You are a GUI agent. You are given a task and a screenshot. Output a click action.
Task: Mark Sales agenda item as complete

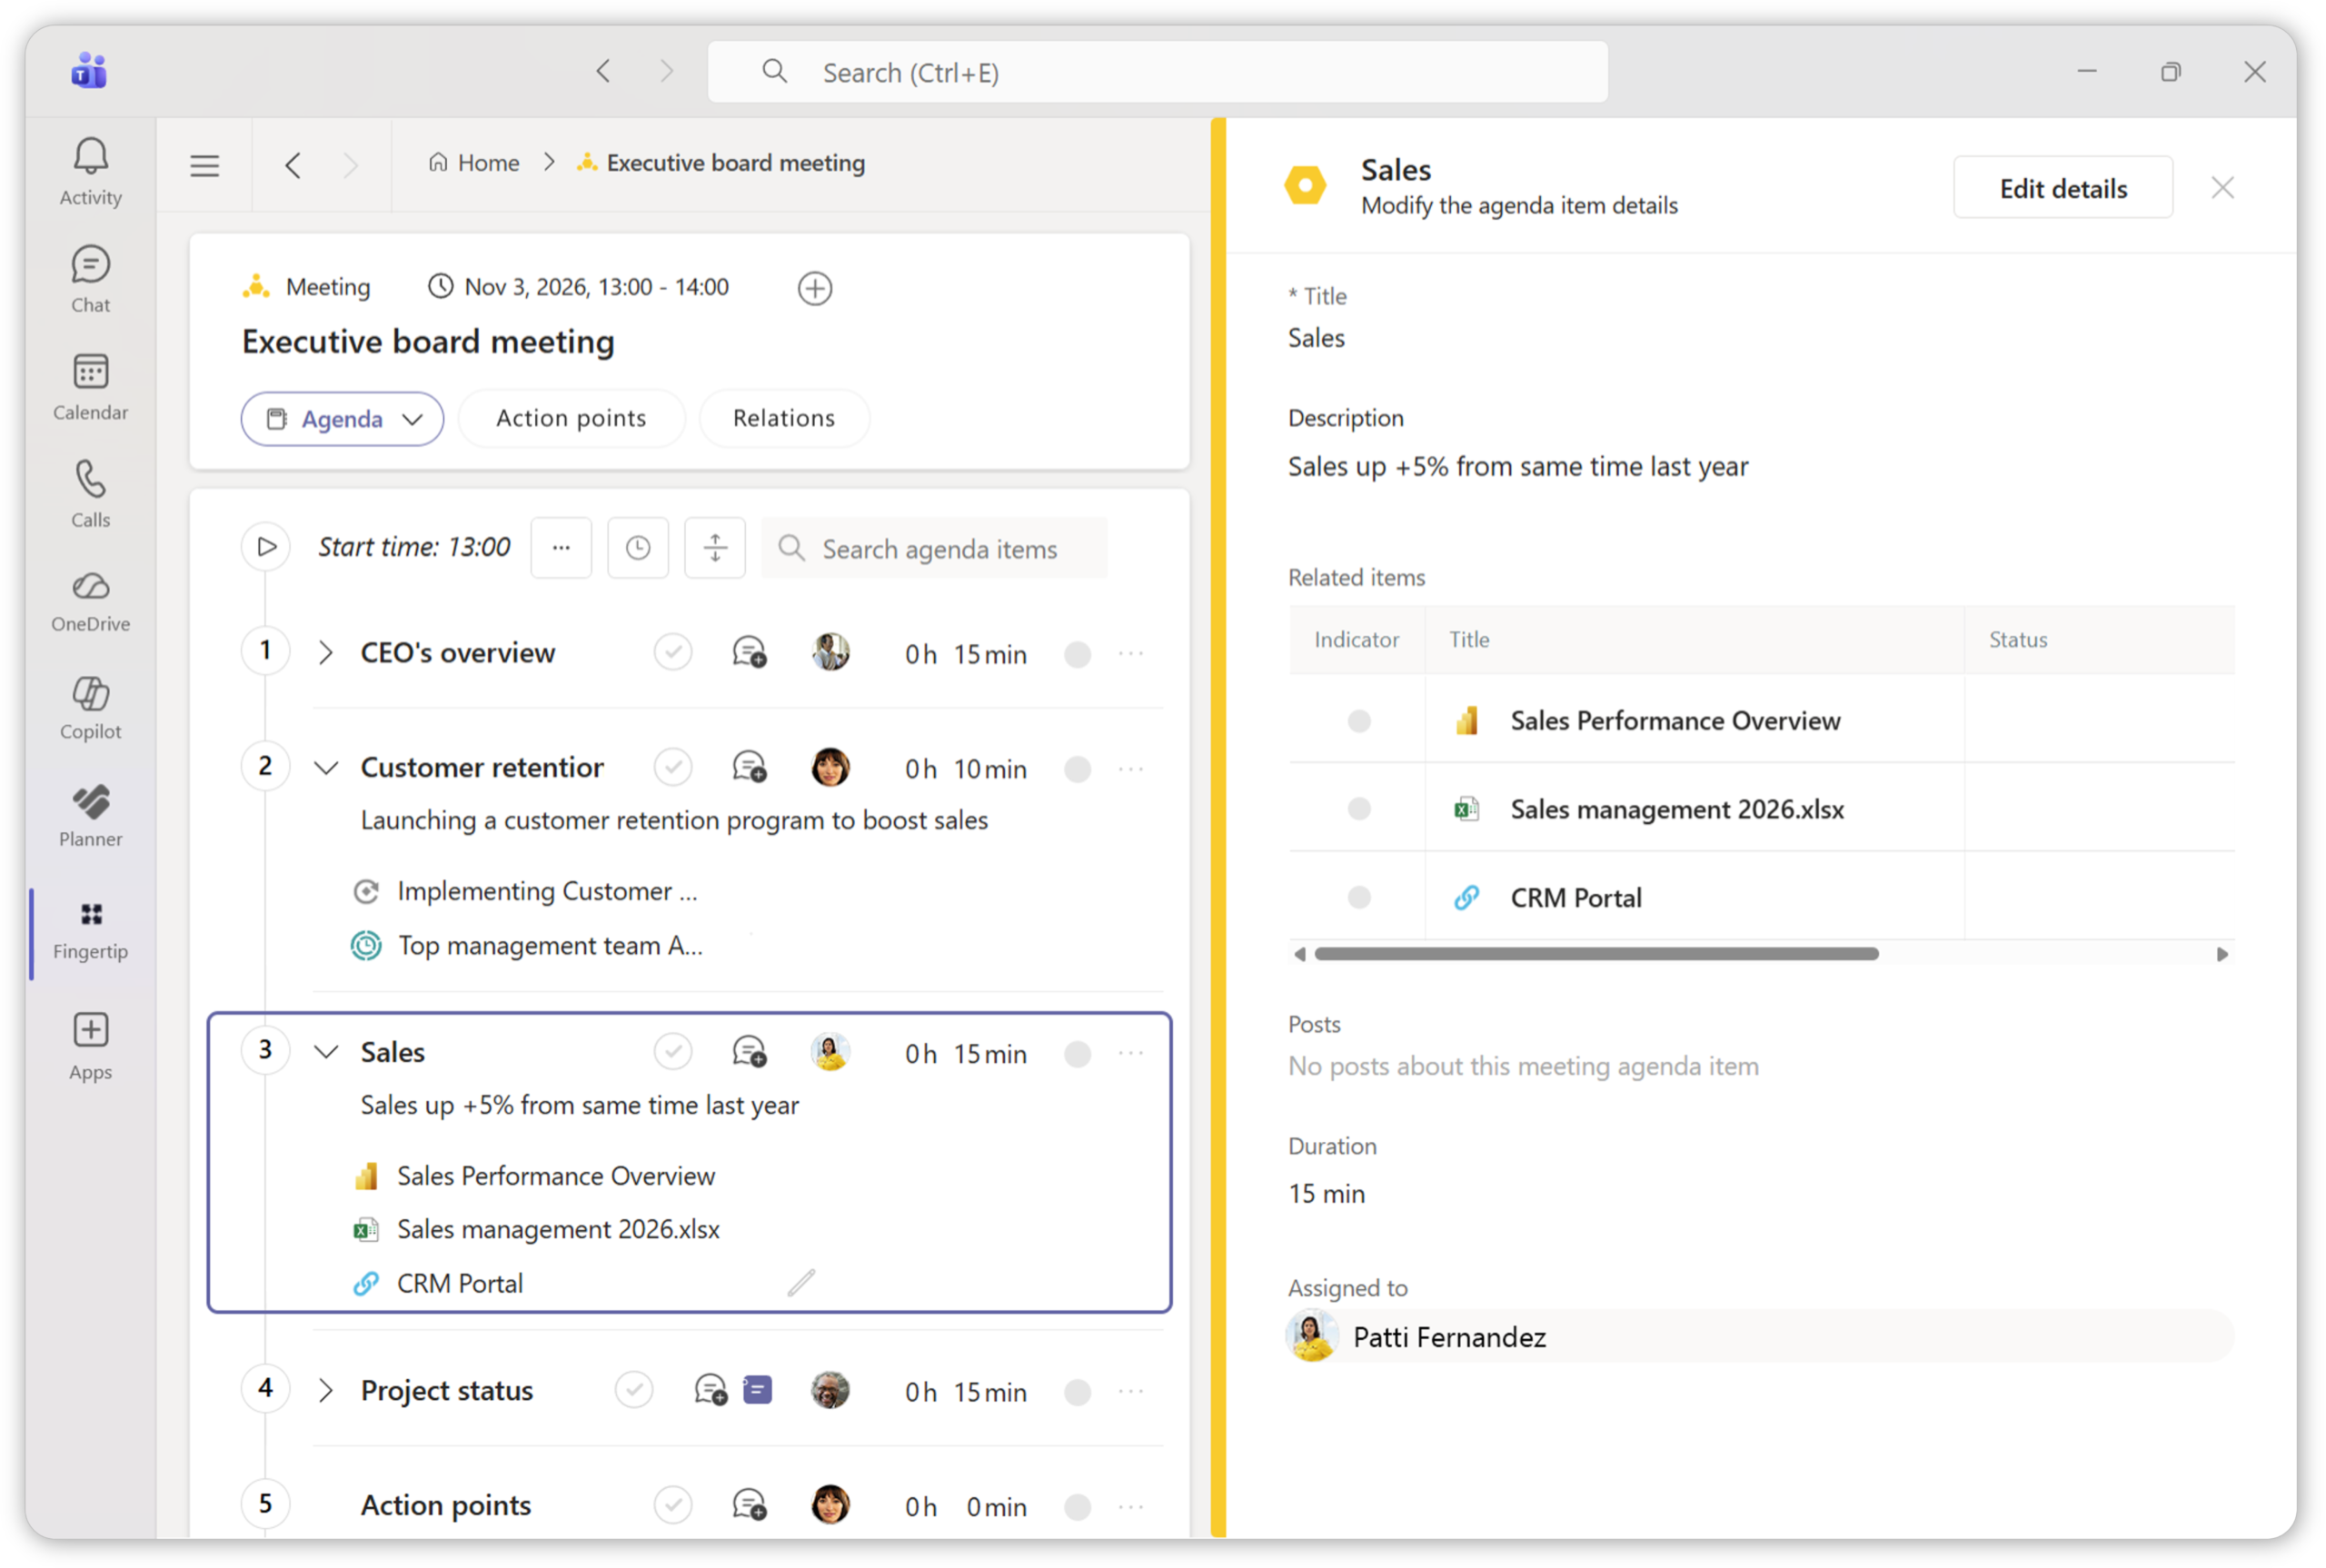tap(673, 1052)
